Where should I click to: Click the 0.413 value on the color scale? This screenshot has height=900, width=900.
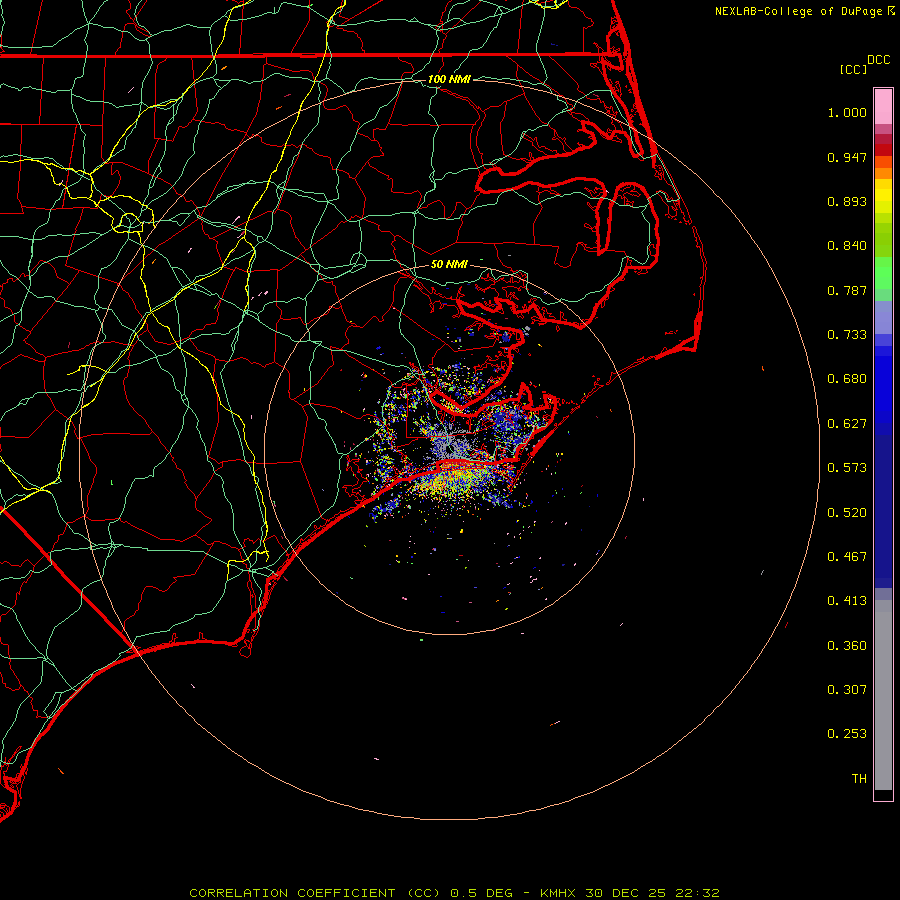coord(847,601)
